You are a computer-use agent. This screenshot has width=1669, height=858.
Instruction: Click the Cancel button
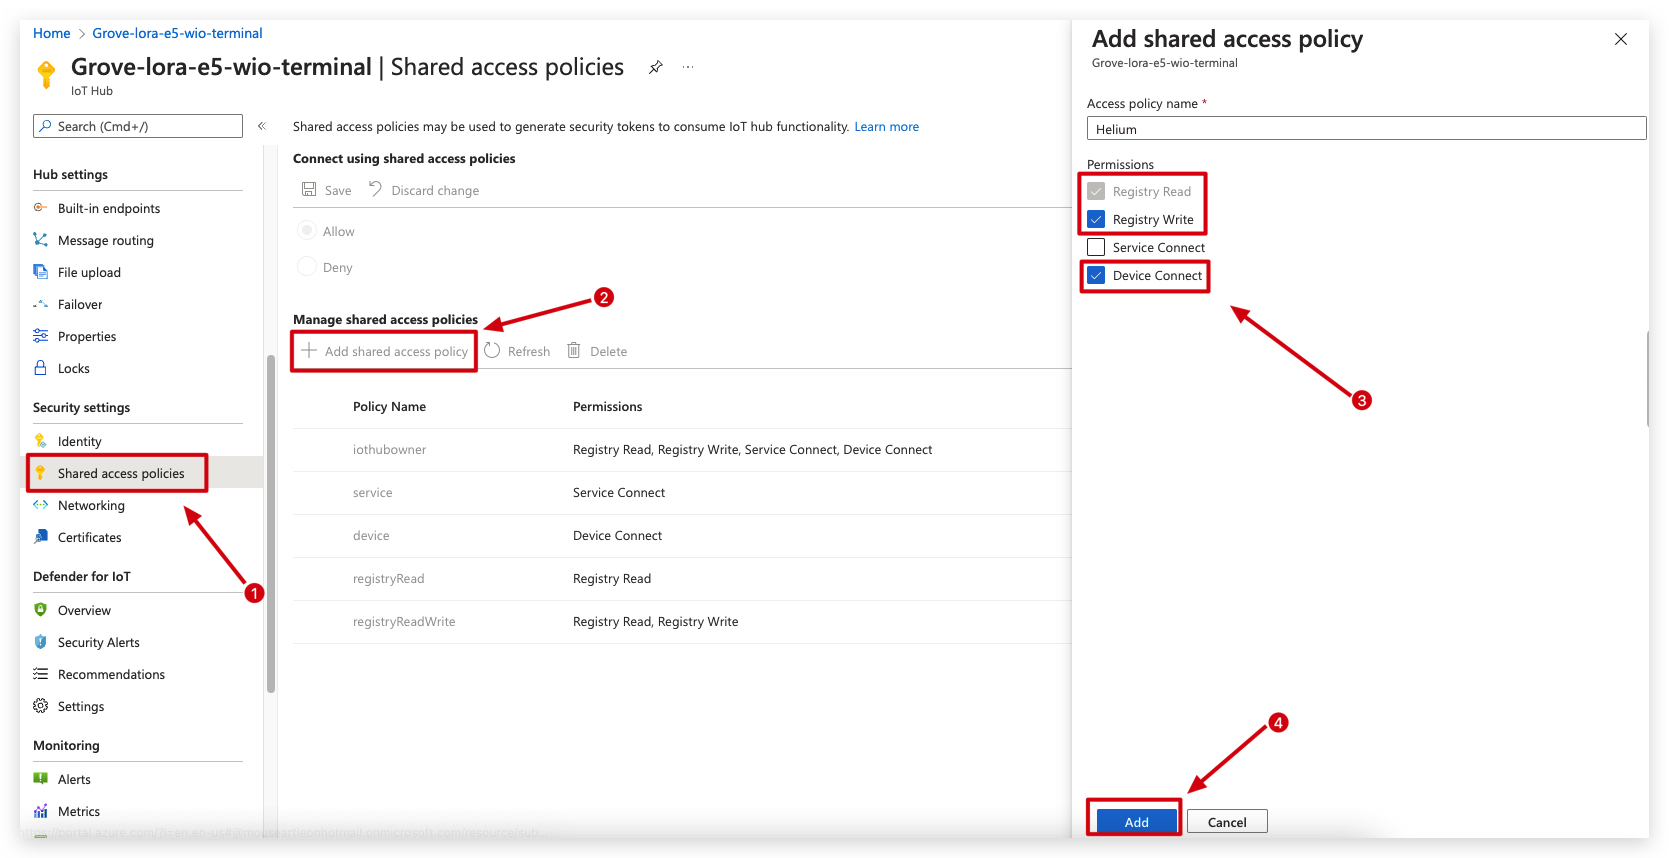pyautogui.click(x=1227, y=821)
